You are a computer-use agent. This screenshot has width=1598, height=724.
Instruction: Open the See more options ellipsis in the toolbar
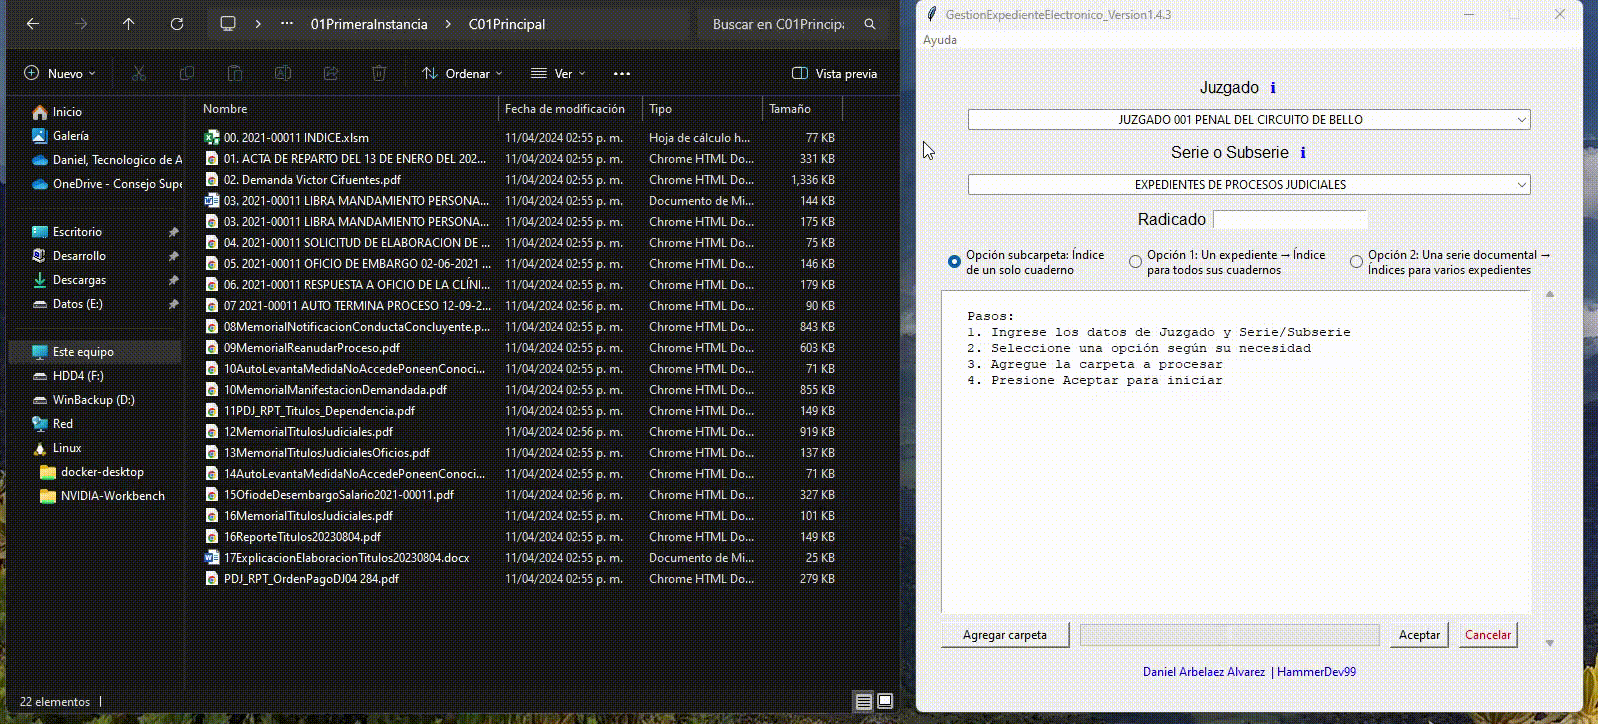pos(622,74)
